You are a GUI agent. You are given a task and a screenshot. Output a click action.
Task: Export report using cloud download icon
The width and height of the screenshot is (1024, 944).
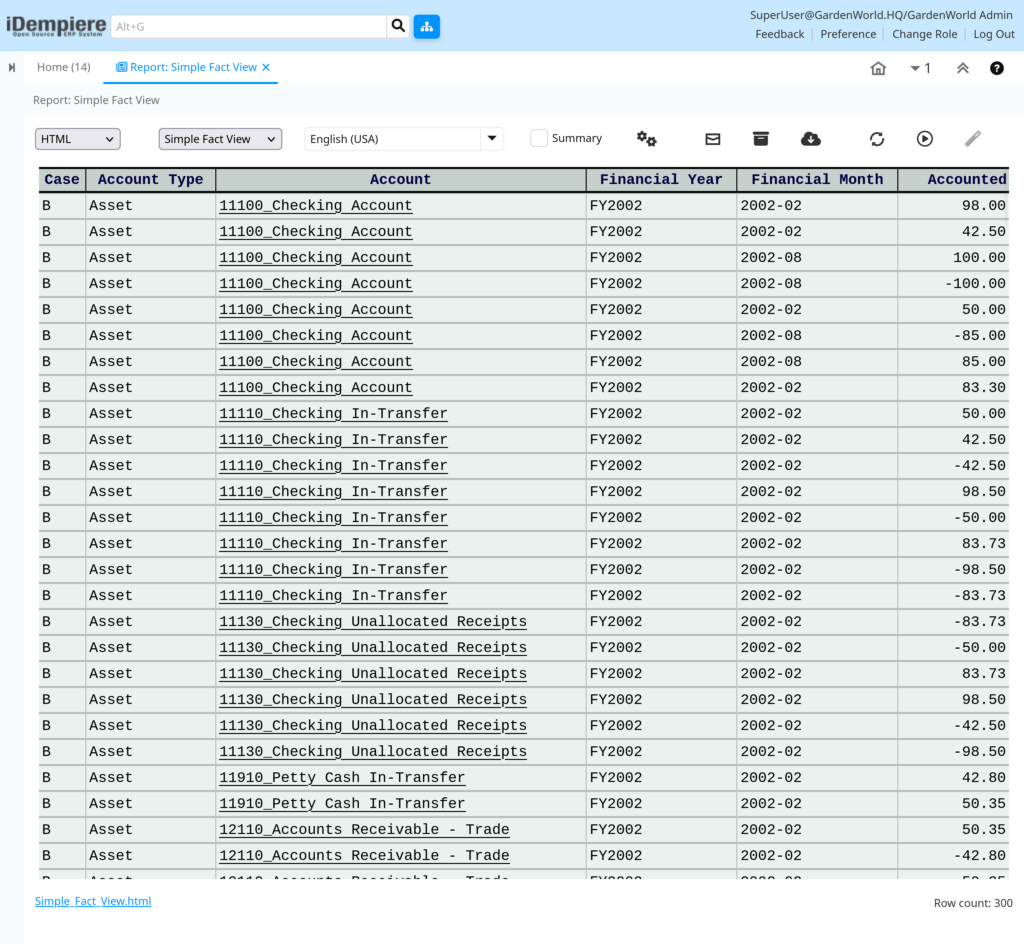click(810, 138)
